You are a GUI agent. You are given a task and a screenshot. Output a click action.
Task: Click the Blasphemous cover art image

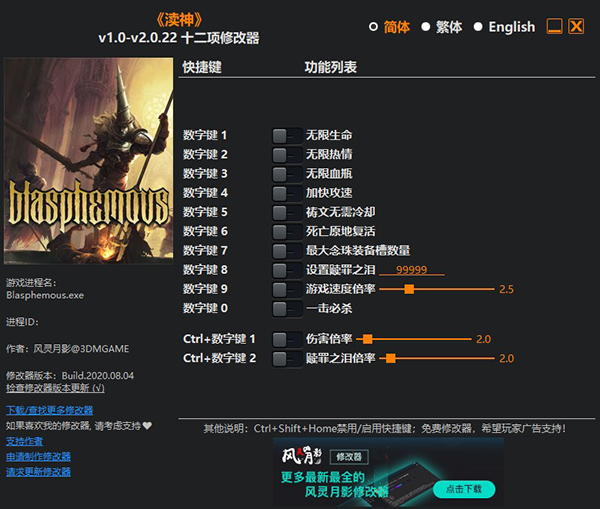(88, 161)
